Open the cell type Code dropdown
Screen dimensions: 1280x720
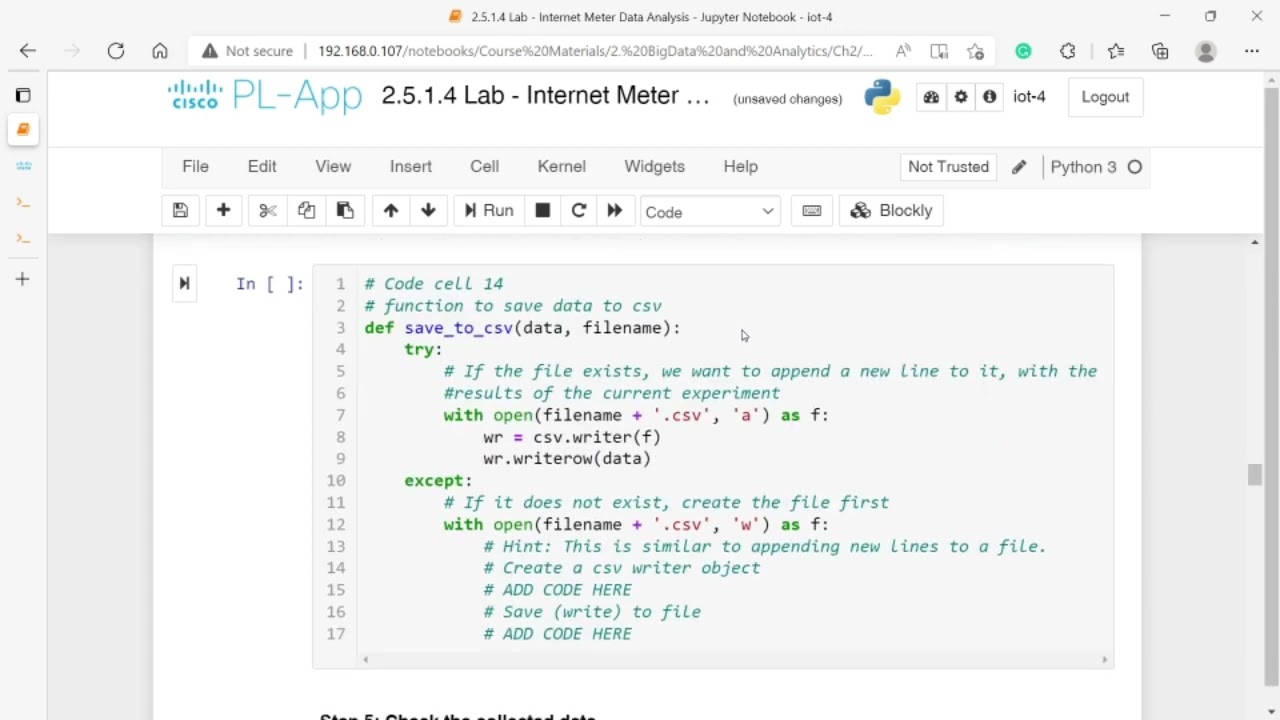click(x=709, y=211)
